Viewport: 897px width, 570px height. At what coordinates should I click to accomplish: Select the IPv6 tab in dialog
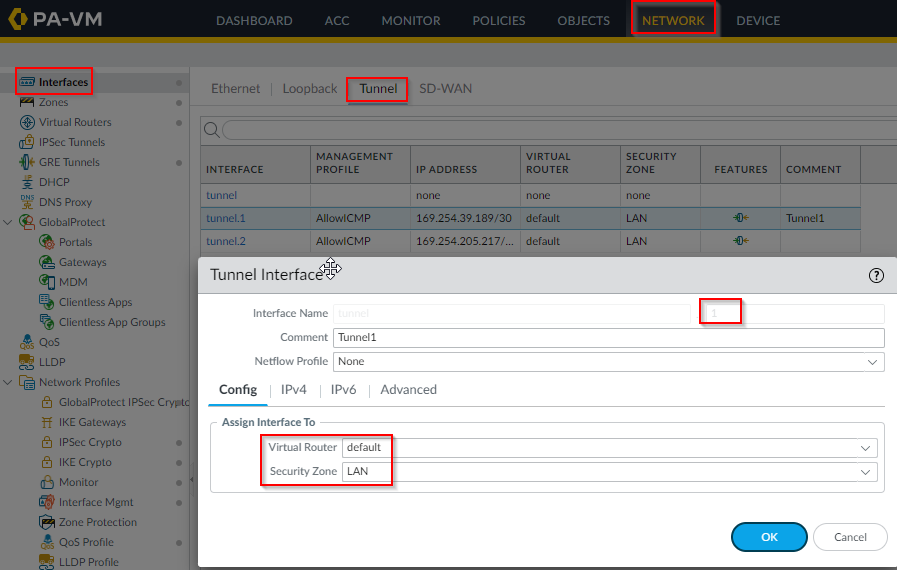pos(343,390)
